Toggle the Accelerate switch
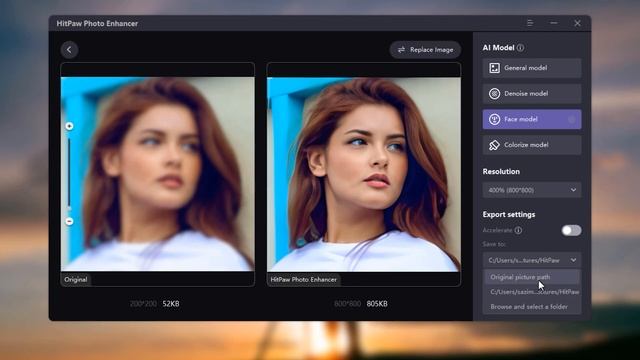 pyautogui.click(x=571, y=230)
